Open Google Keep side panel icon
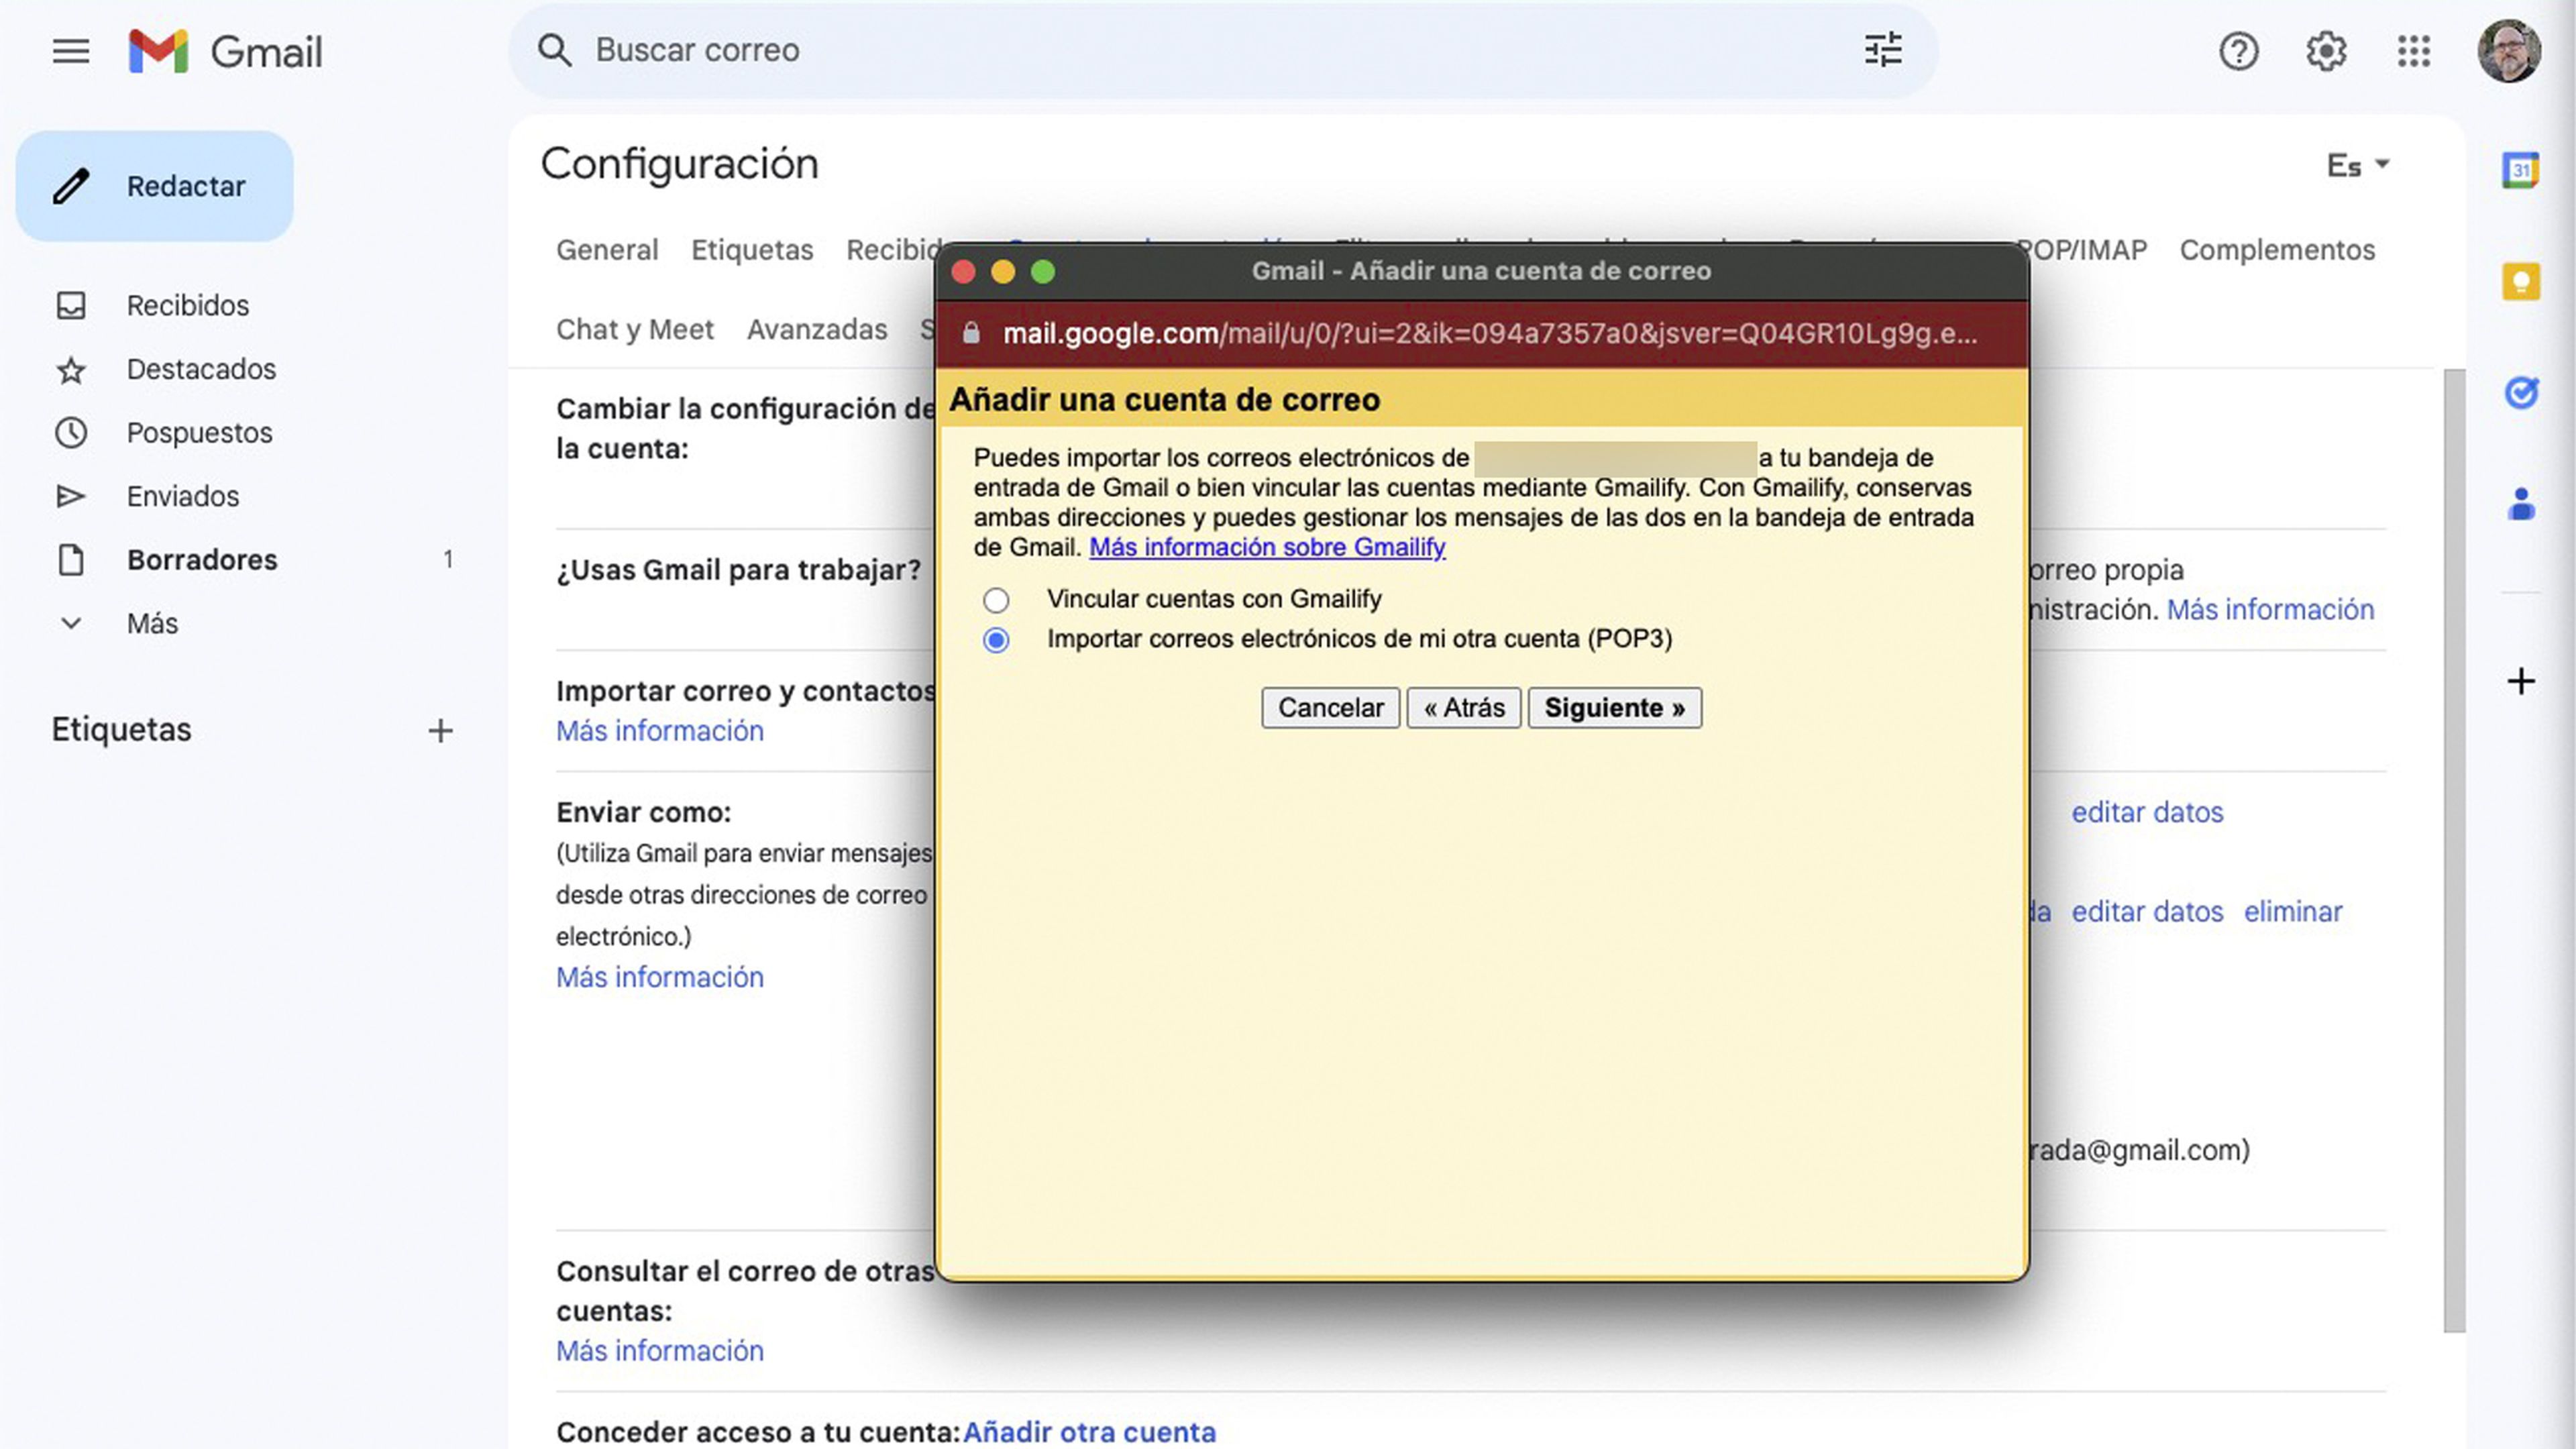 2521,282
